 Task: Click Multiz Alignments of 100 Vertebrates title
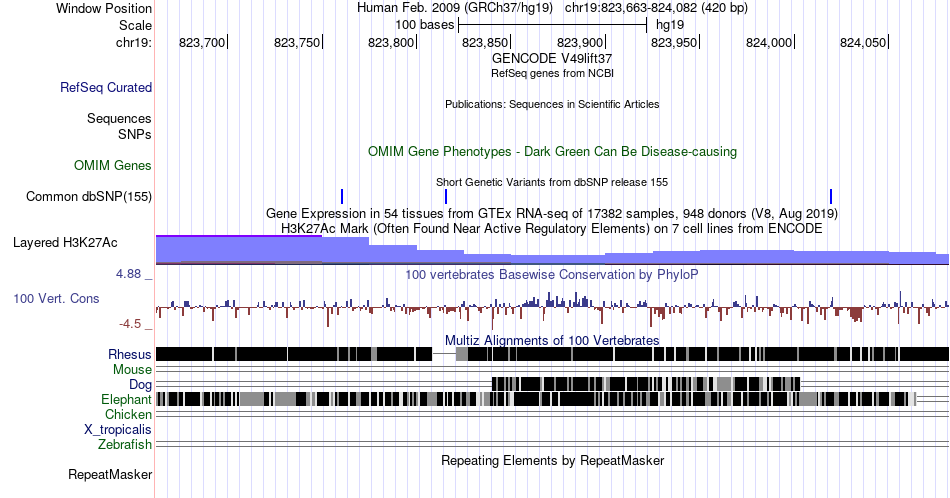pyautogui.click(x=552, y=340)
